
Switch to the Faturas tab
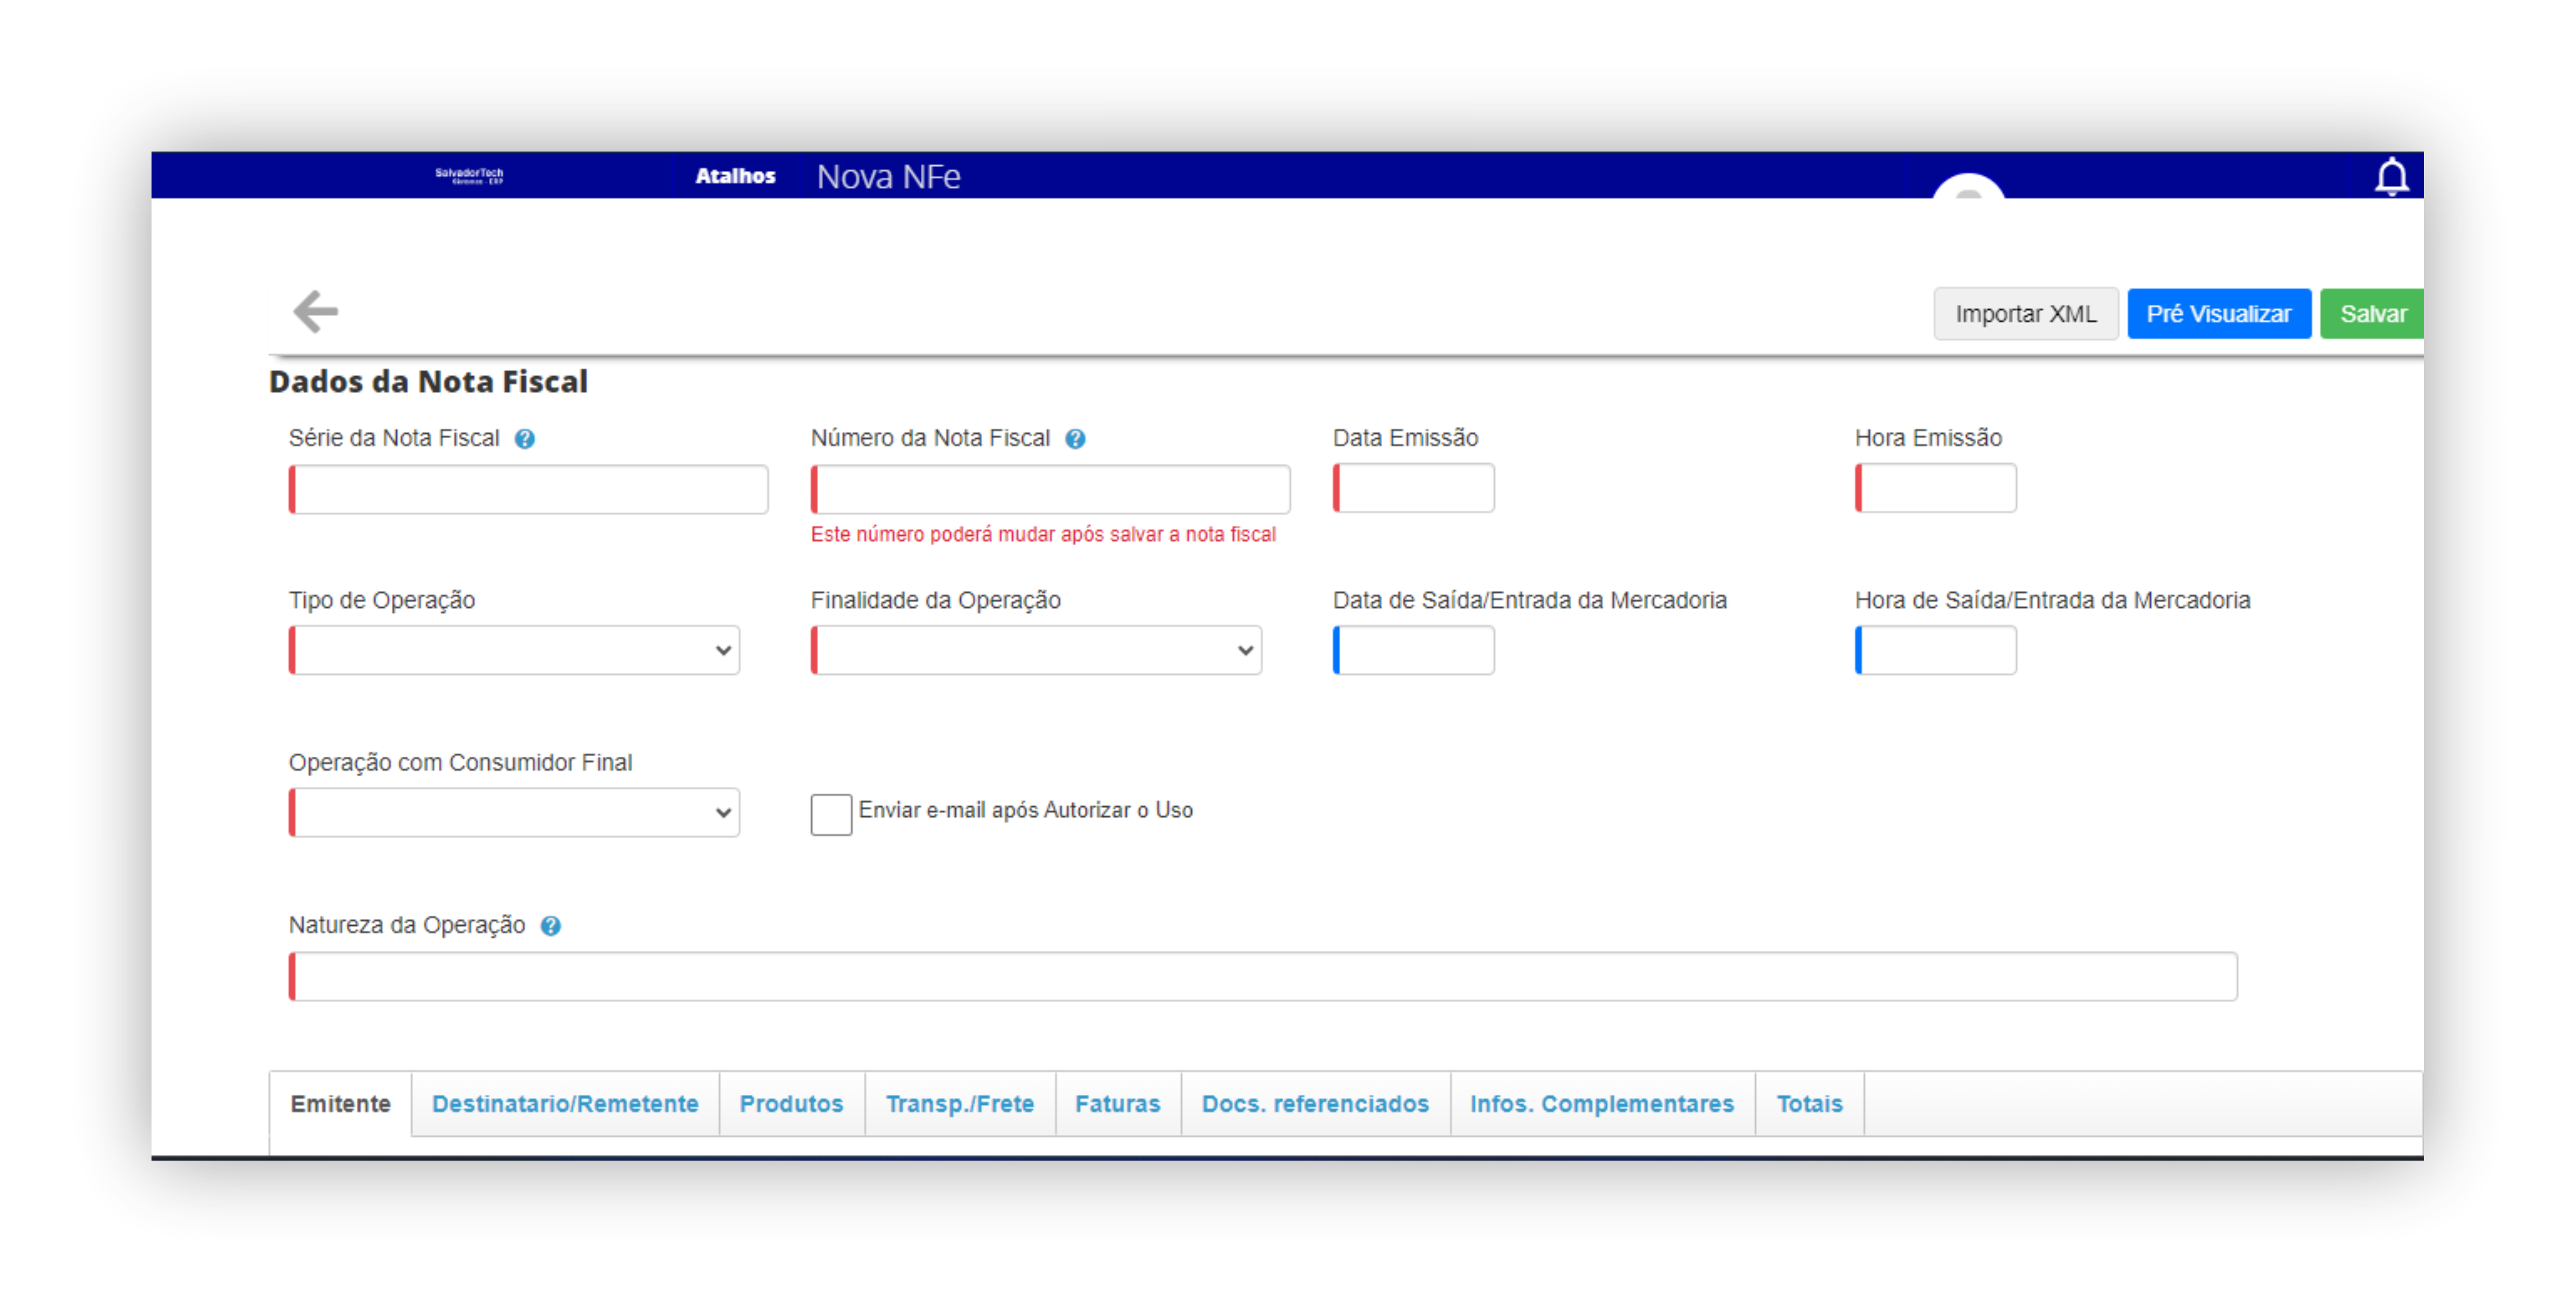(x=1117, y=1104)
